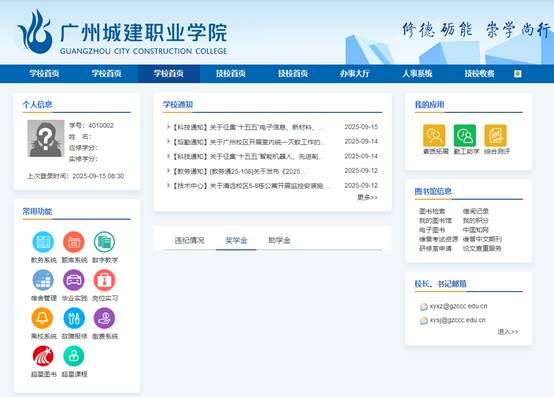The image size is (554, 397).
Task: Open the 后勤通知 notice dated 2025-09-14
Action: tap(249, 142)
